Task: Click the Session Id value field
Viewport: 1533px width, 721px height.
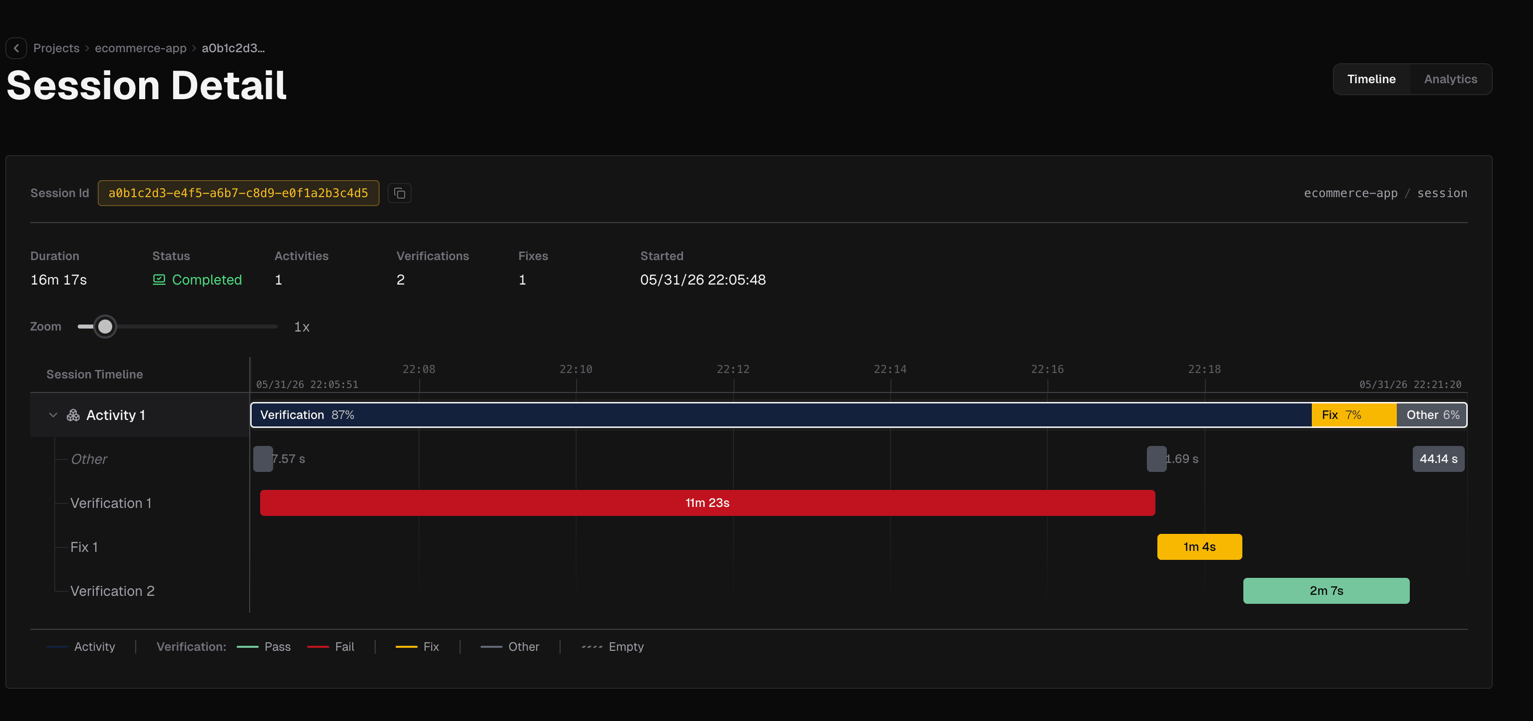Action: pyautogui.click(x=238, y=193)
